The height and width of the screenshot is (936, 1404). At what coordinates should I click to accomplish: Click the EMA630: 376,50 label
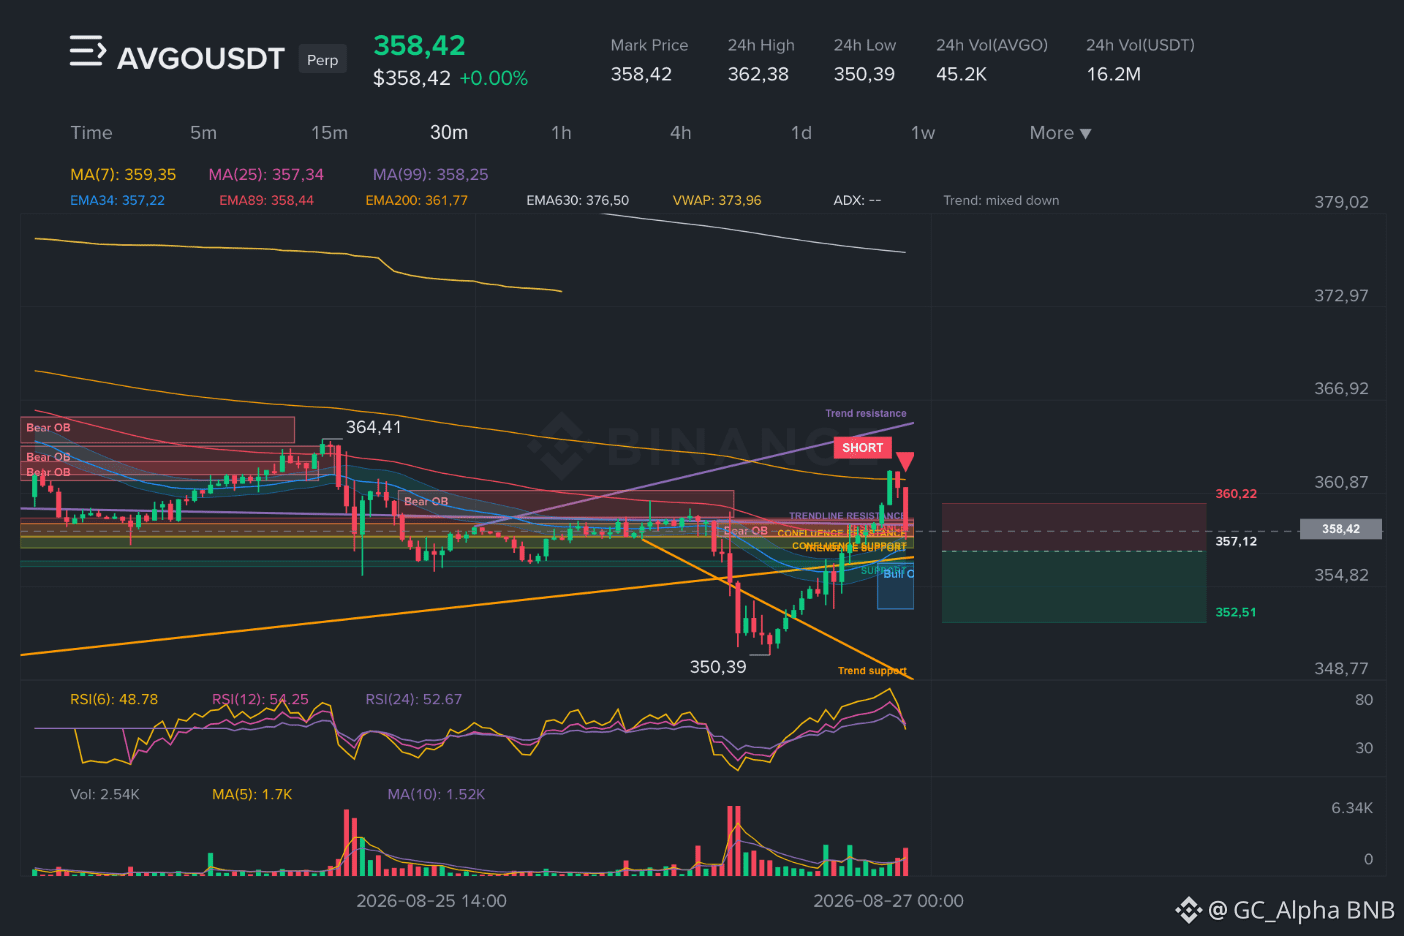(577, 200)
